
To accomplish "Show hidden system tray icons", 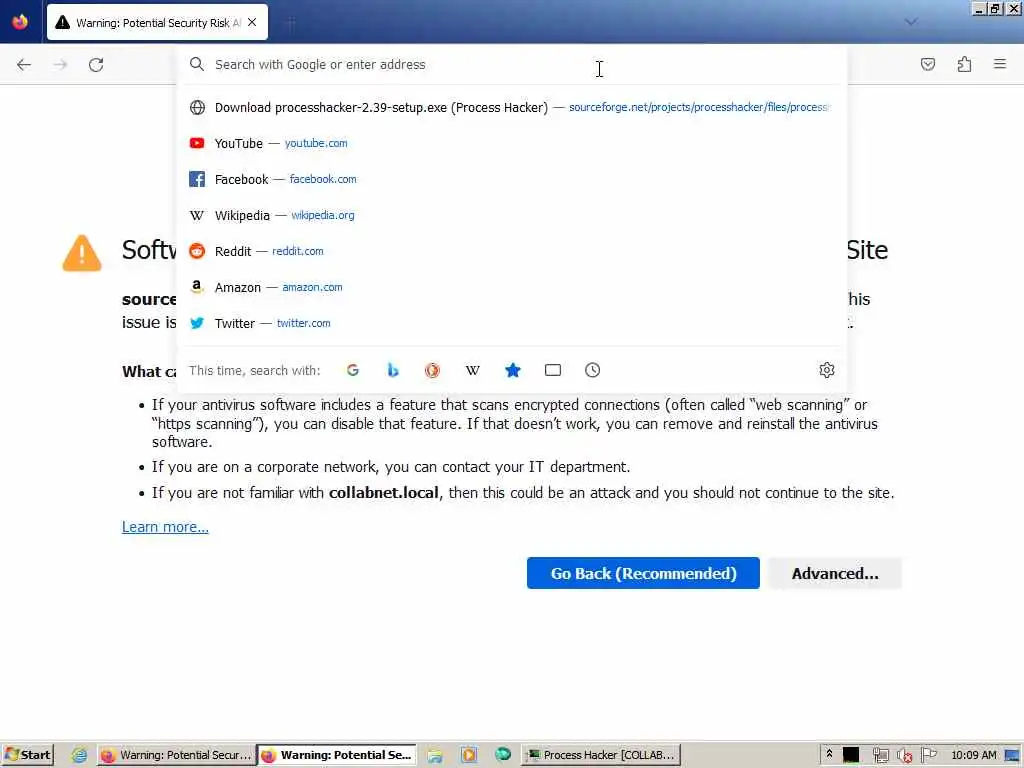I will pyautogui.click(x=829, y=754).
